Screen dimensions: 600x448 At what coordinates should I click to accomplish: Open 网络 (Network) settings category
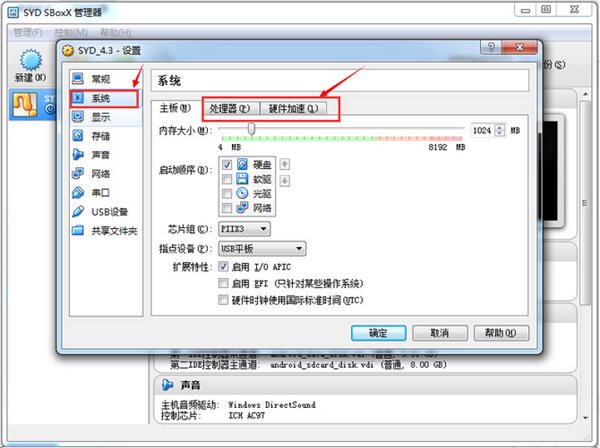click(105, 174)
